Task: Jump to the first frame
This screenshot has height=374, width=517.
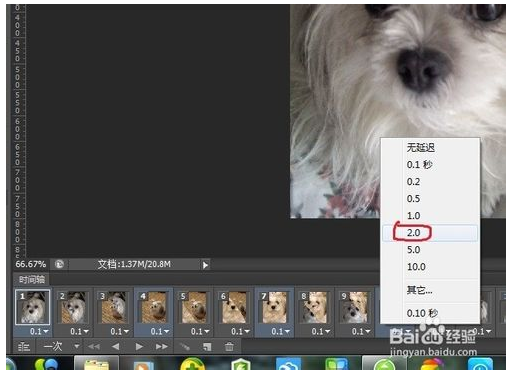Action: 94,347
